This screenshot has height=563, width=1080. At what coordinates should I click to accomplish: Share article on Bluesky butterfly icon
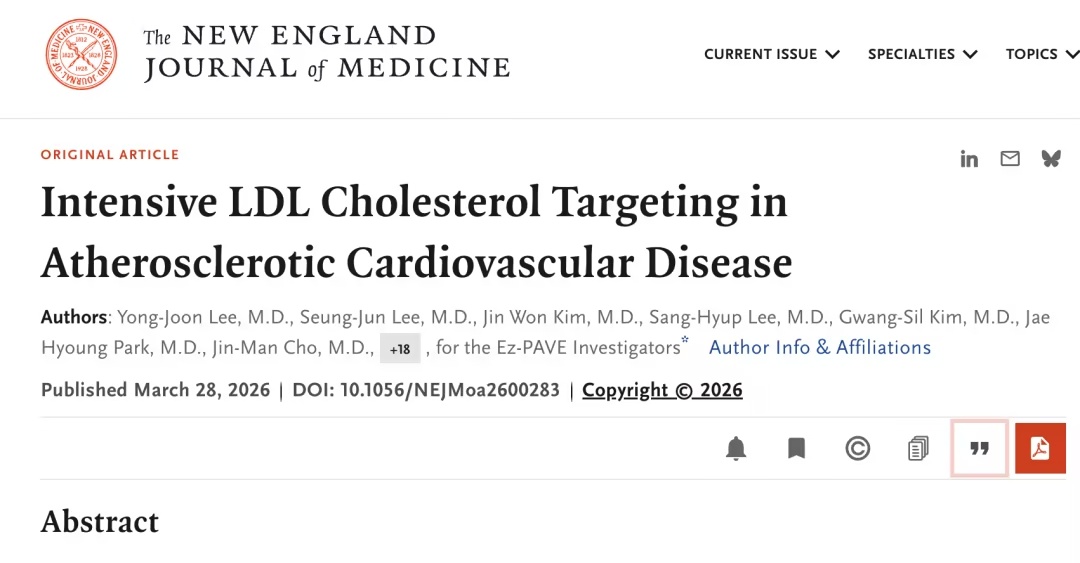(x=1050, y=159)
